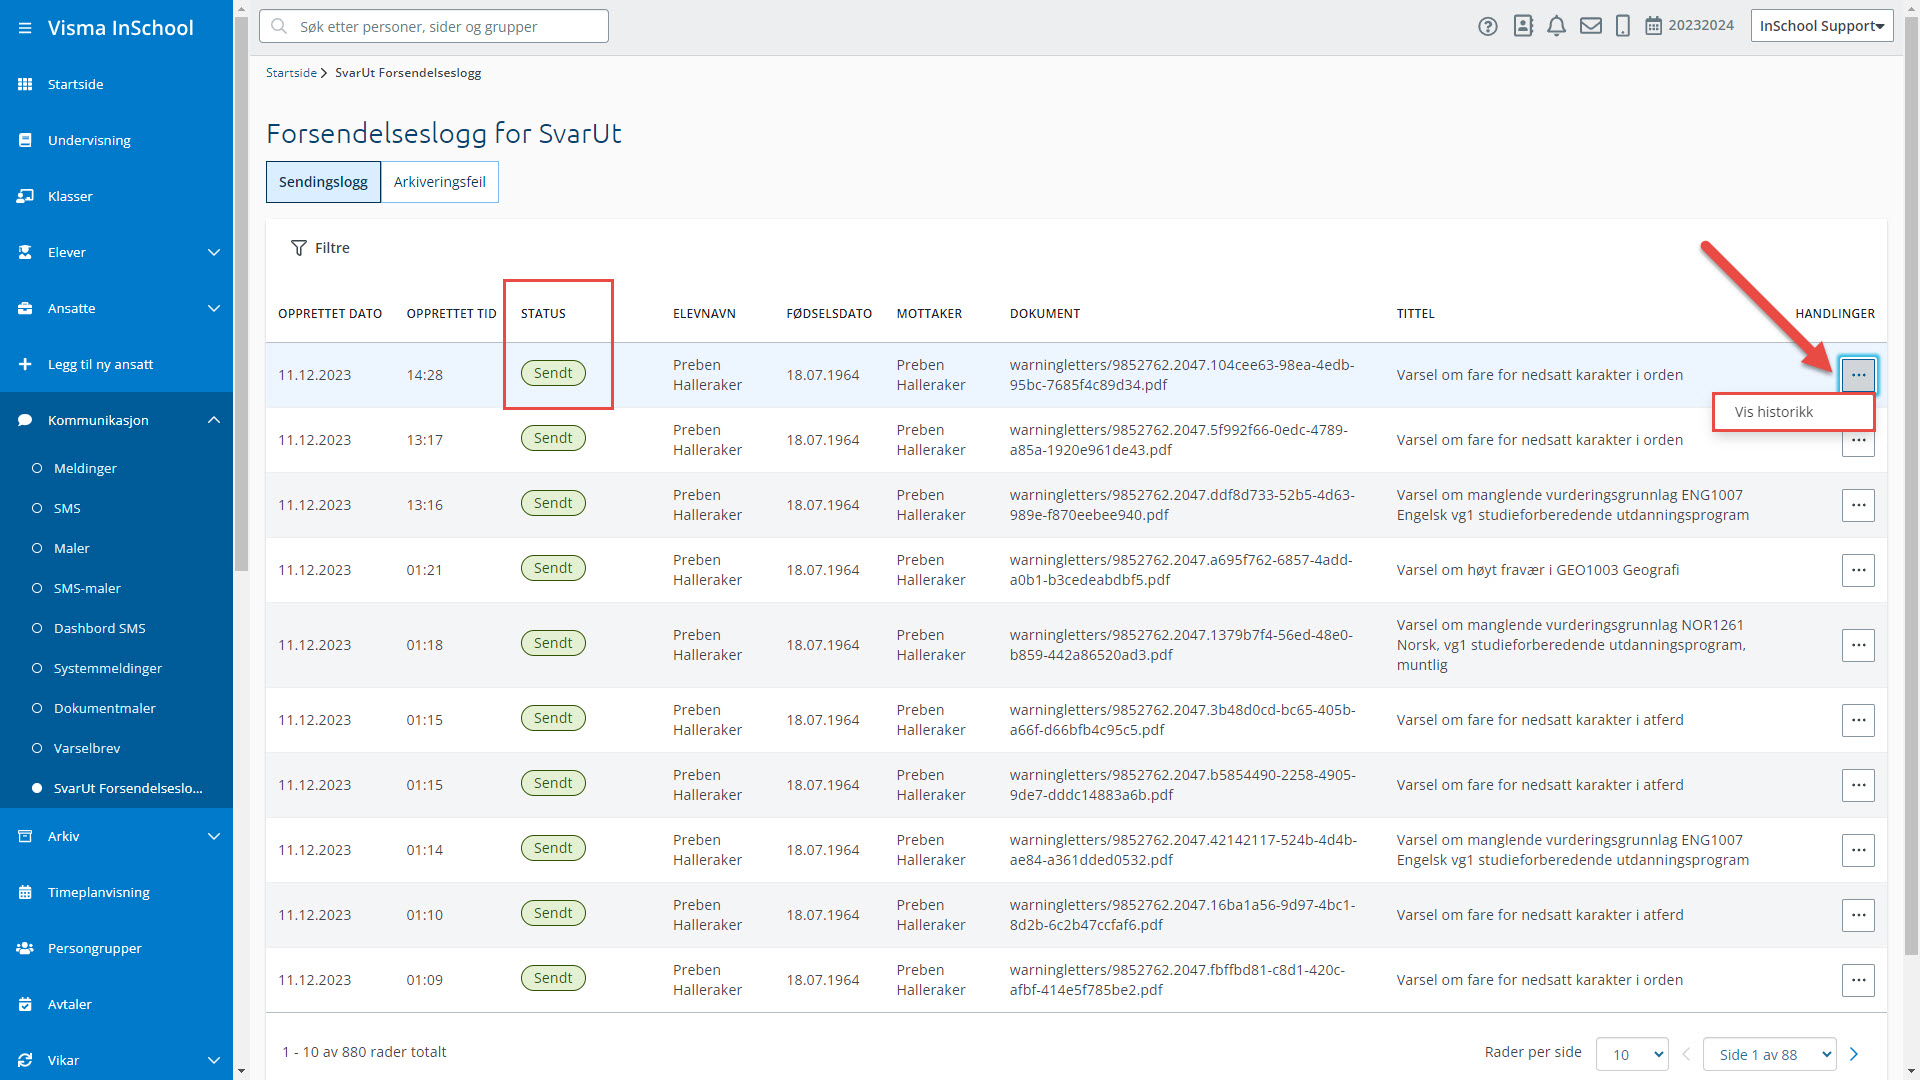This screenshot has height=1080, width=1920.
Task: Open Maler in the sidebar
Action: tap(72, 548)
